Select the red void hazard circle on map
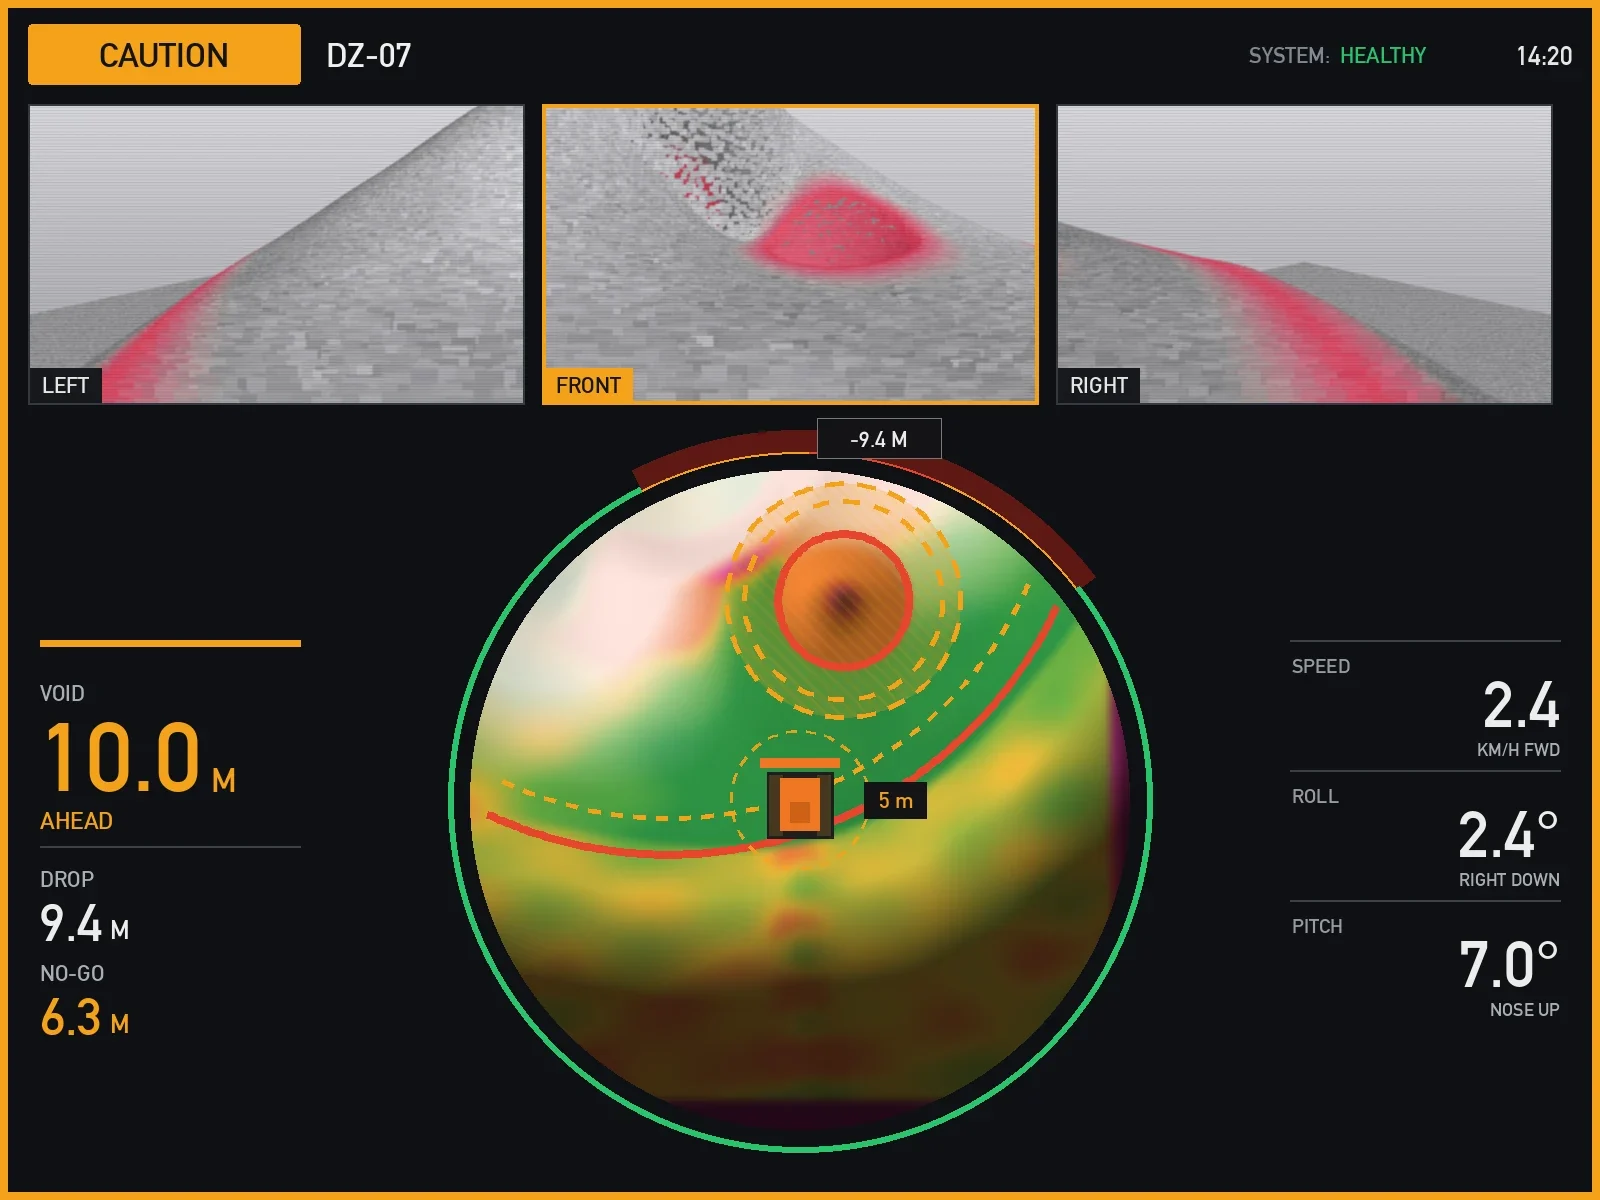The height and width of the screenshot is (1200, 1600). pyautogui.click(x=845, y=601)
